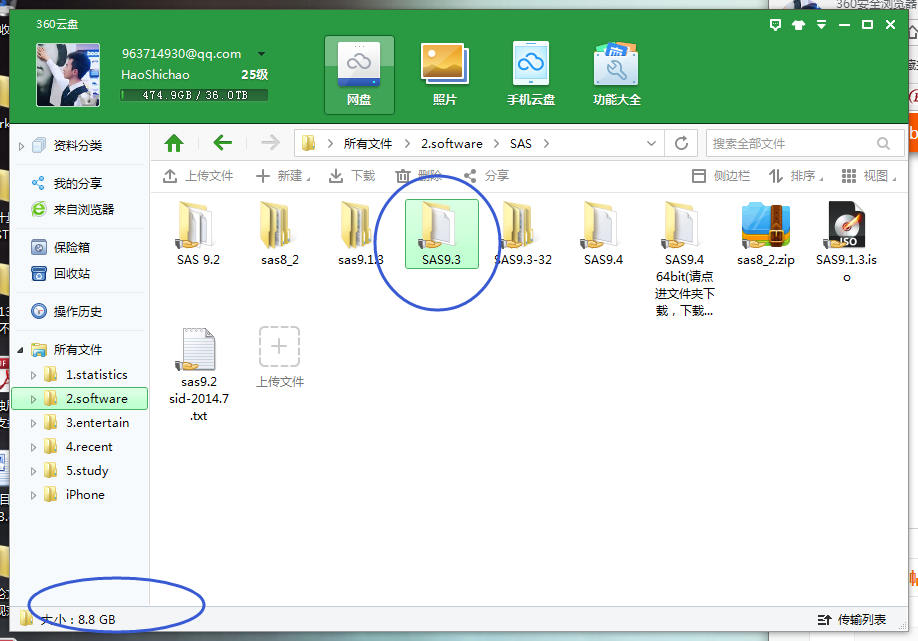The image size is (918, 641).
Task: Select the SAS 9.2 folder
Action: (198, 234)
